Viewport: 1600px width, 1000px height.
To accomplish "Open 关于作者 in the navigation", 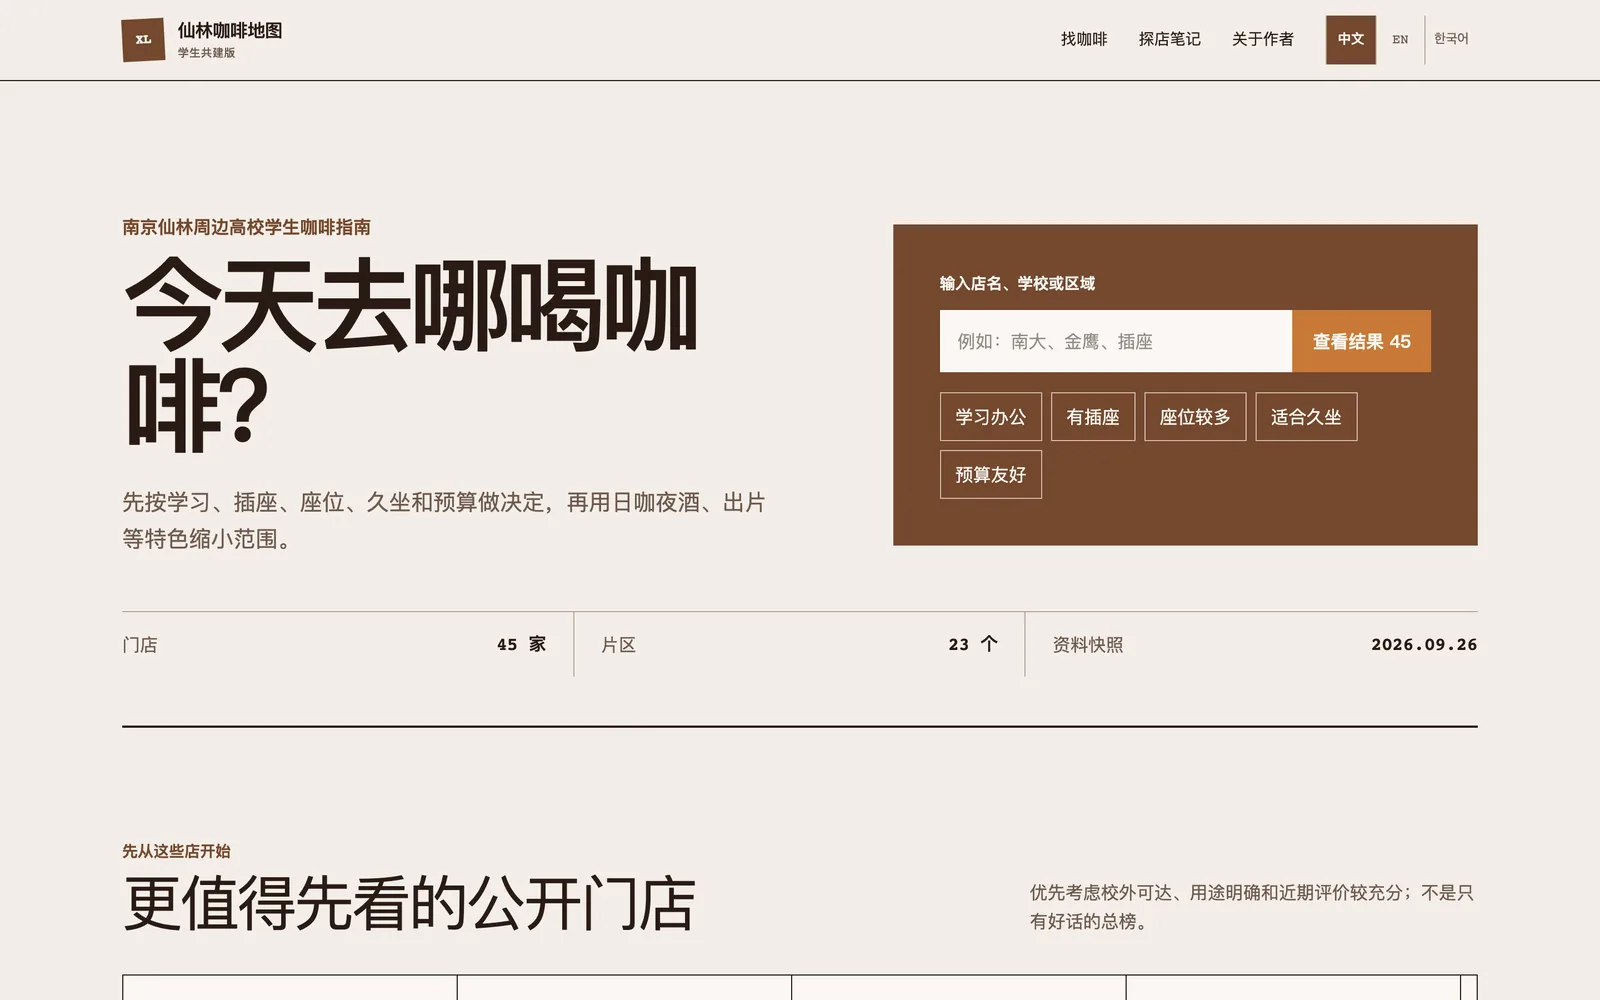I will [1262, 39].
